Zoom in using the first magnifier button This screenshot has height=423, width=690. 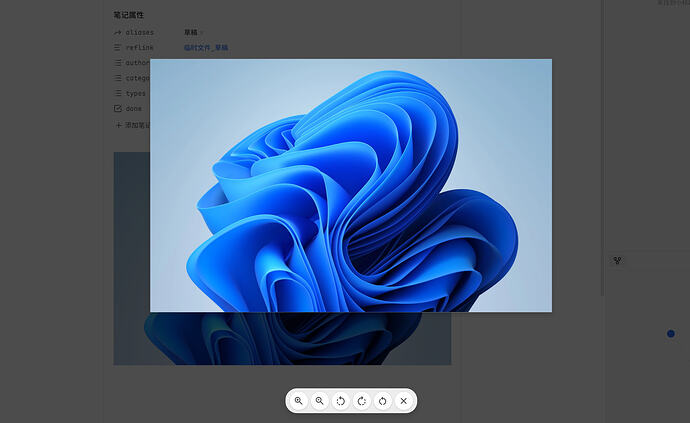tap(299, 401)
